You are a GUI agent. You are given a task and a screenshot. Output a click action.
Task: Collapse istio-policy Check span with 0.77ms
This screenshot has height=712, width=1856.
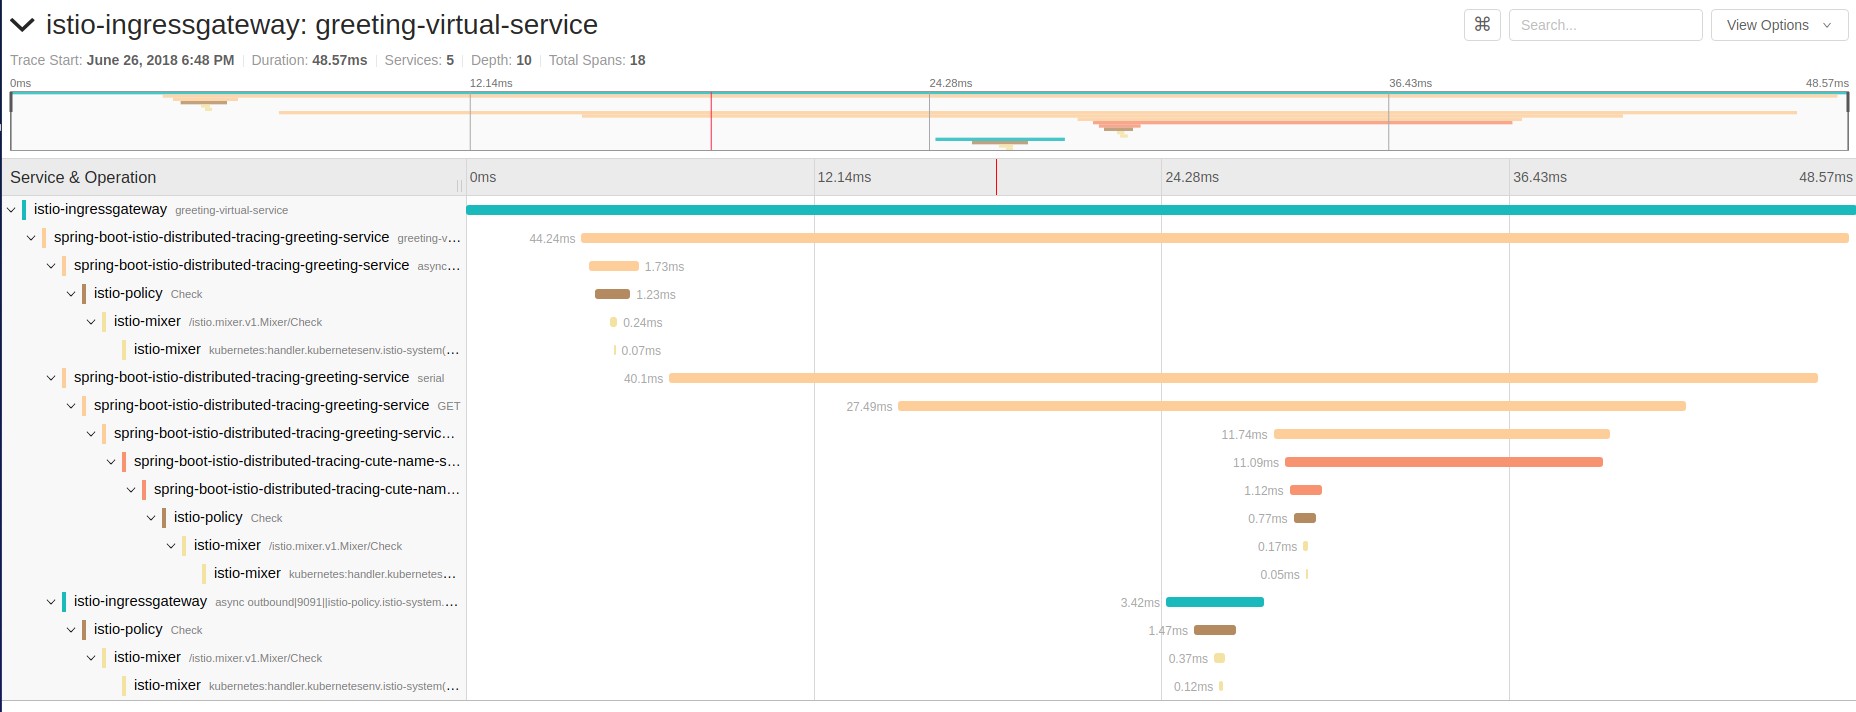[x=151, y=518]
